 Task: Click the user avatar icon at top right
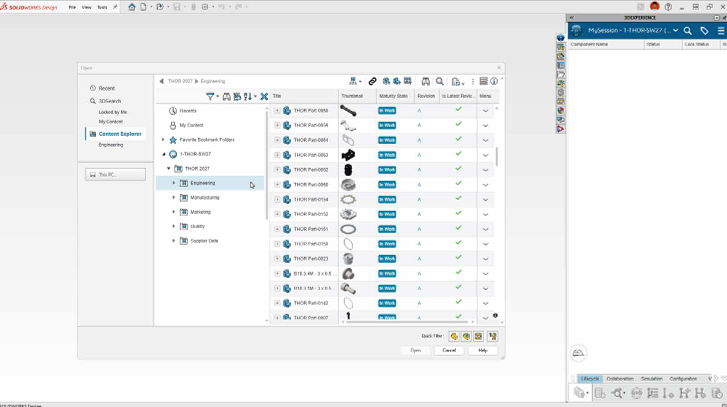655,6
